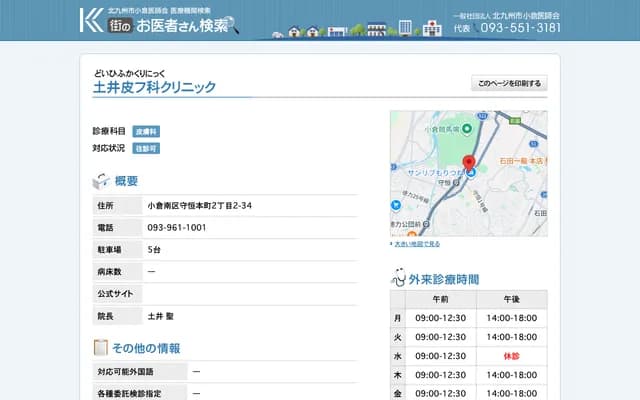Click the clipboard icon beside その他の情報
Screen dimensions: 640x400
click(x=100, y=348)
